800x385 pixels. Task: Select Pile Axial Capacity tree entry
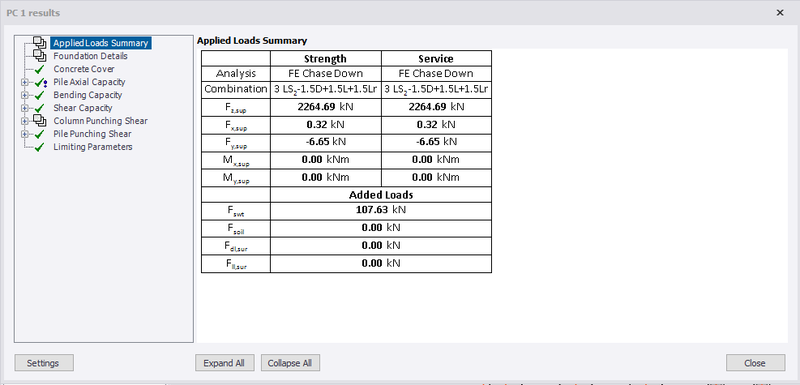click(x=89, y=82)
